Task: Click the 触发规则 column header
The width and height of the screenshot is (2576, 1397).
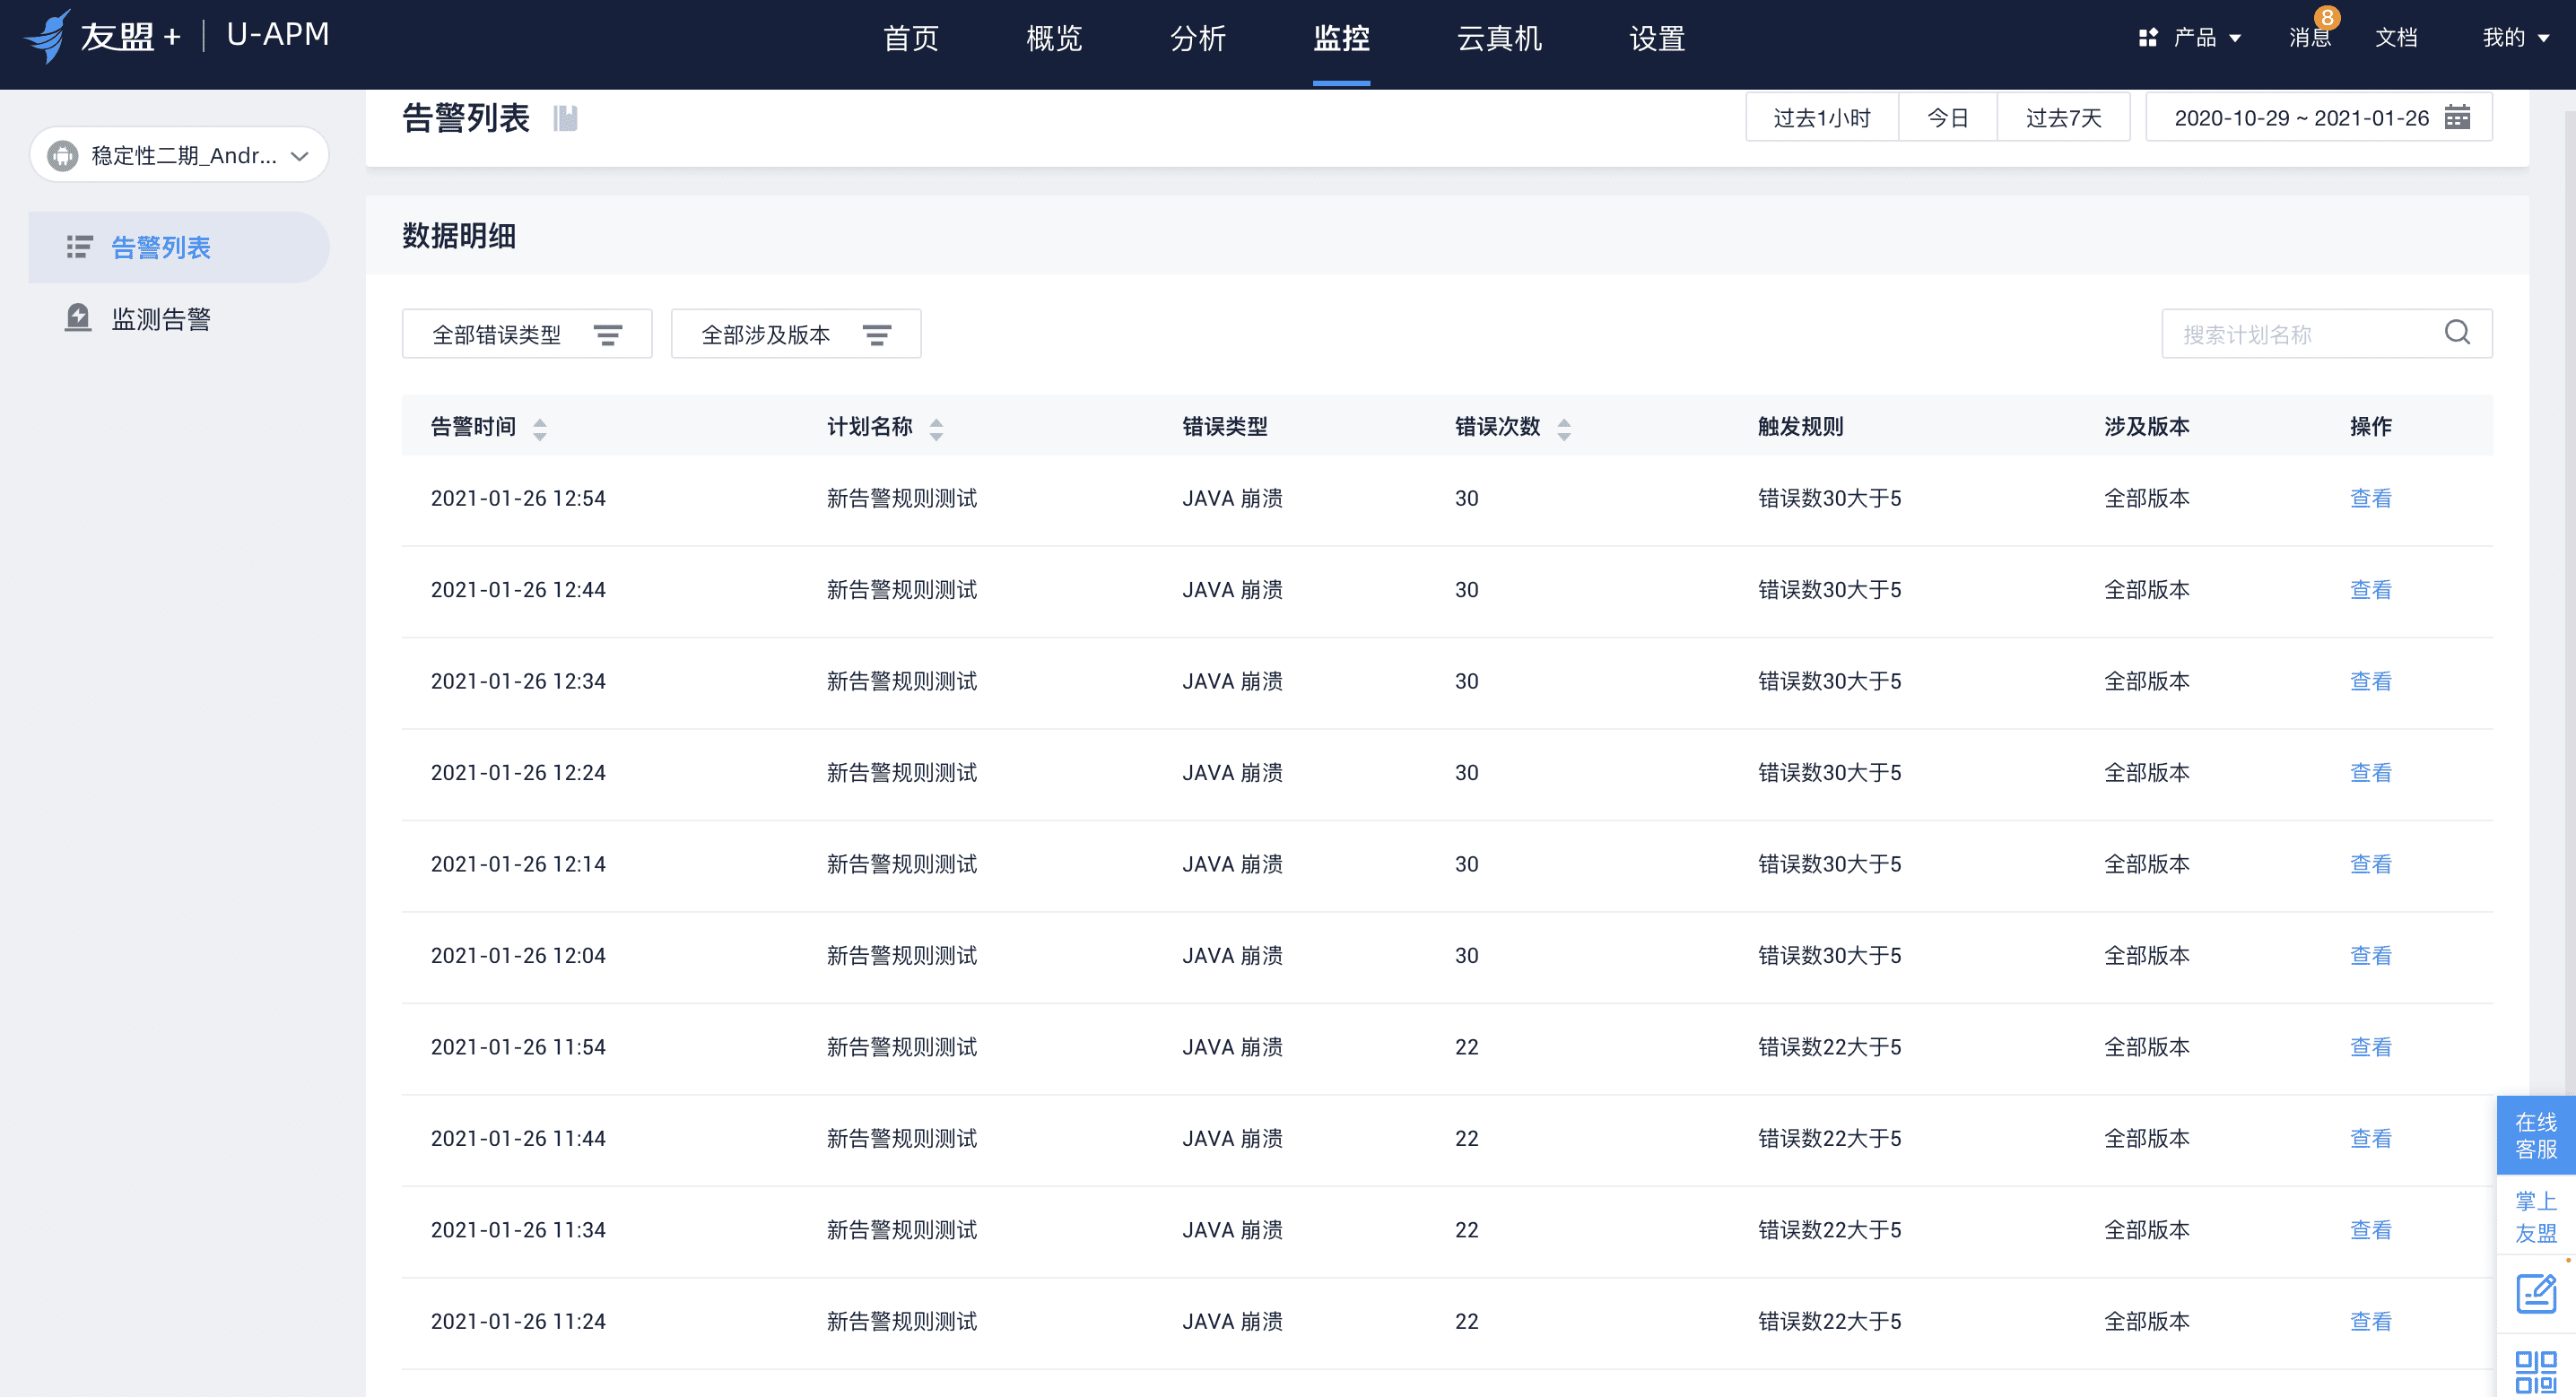Action: pos(1800,427)
